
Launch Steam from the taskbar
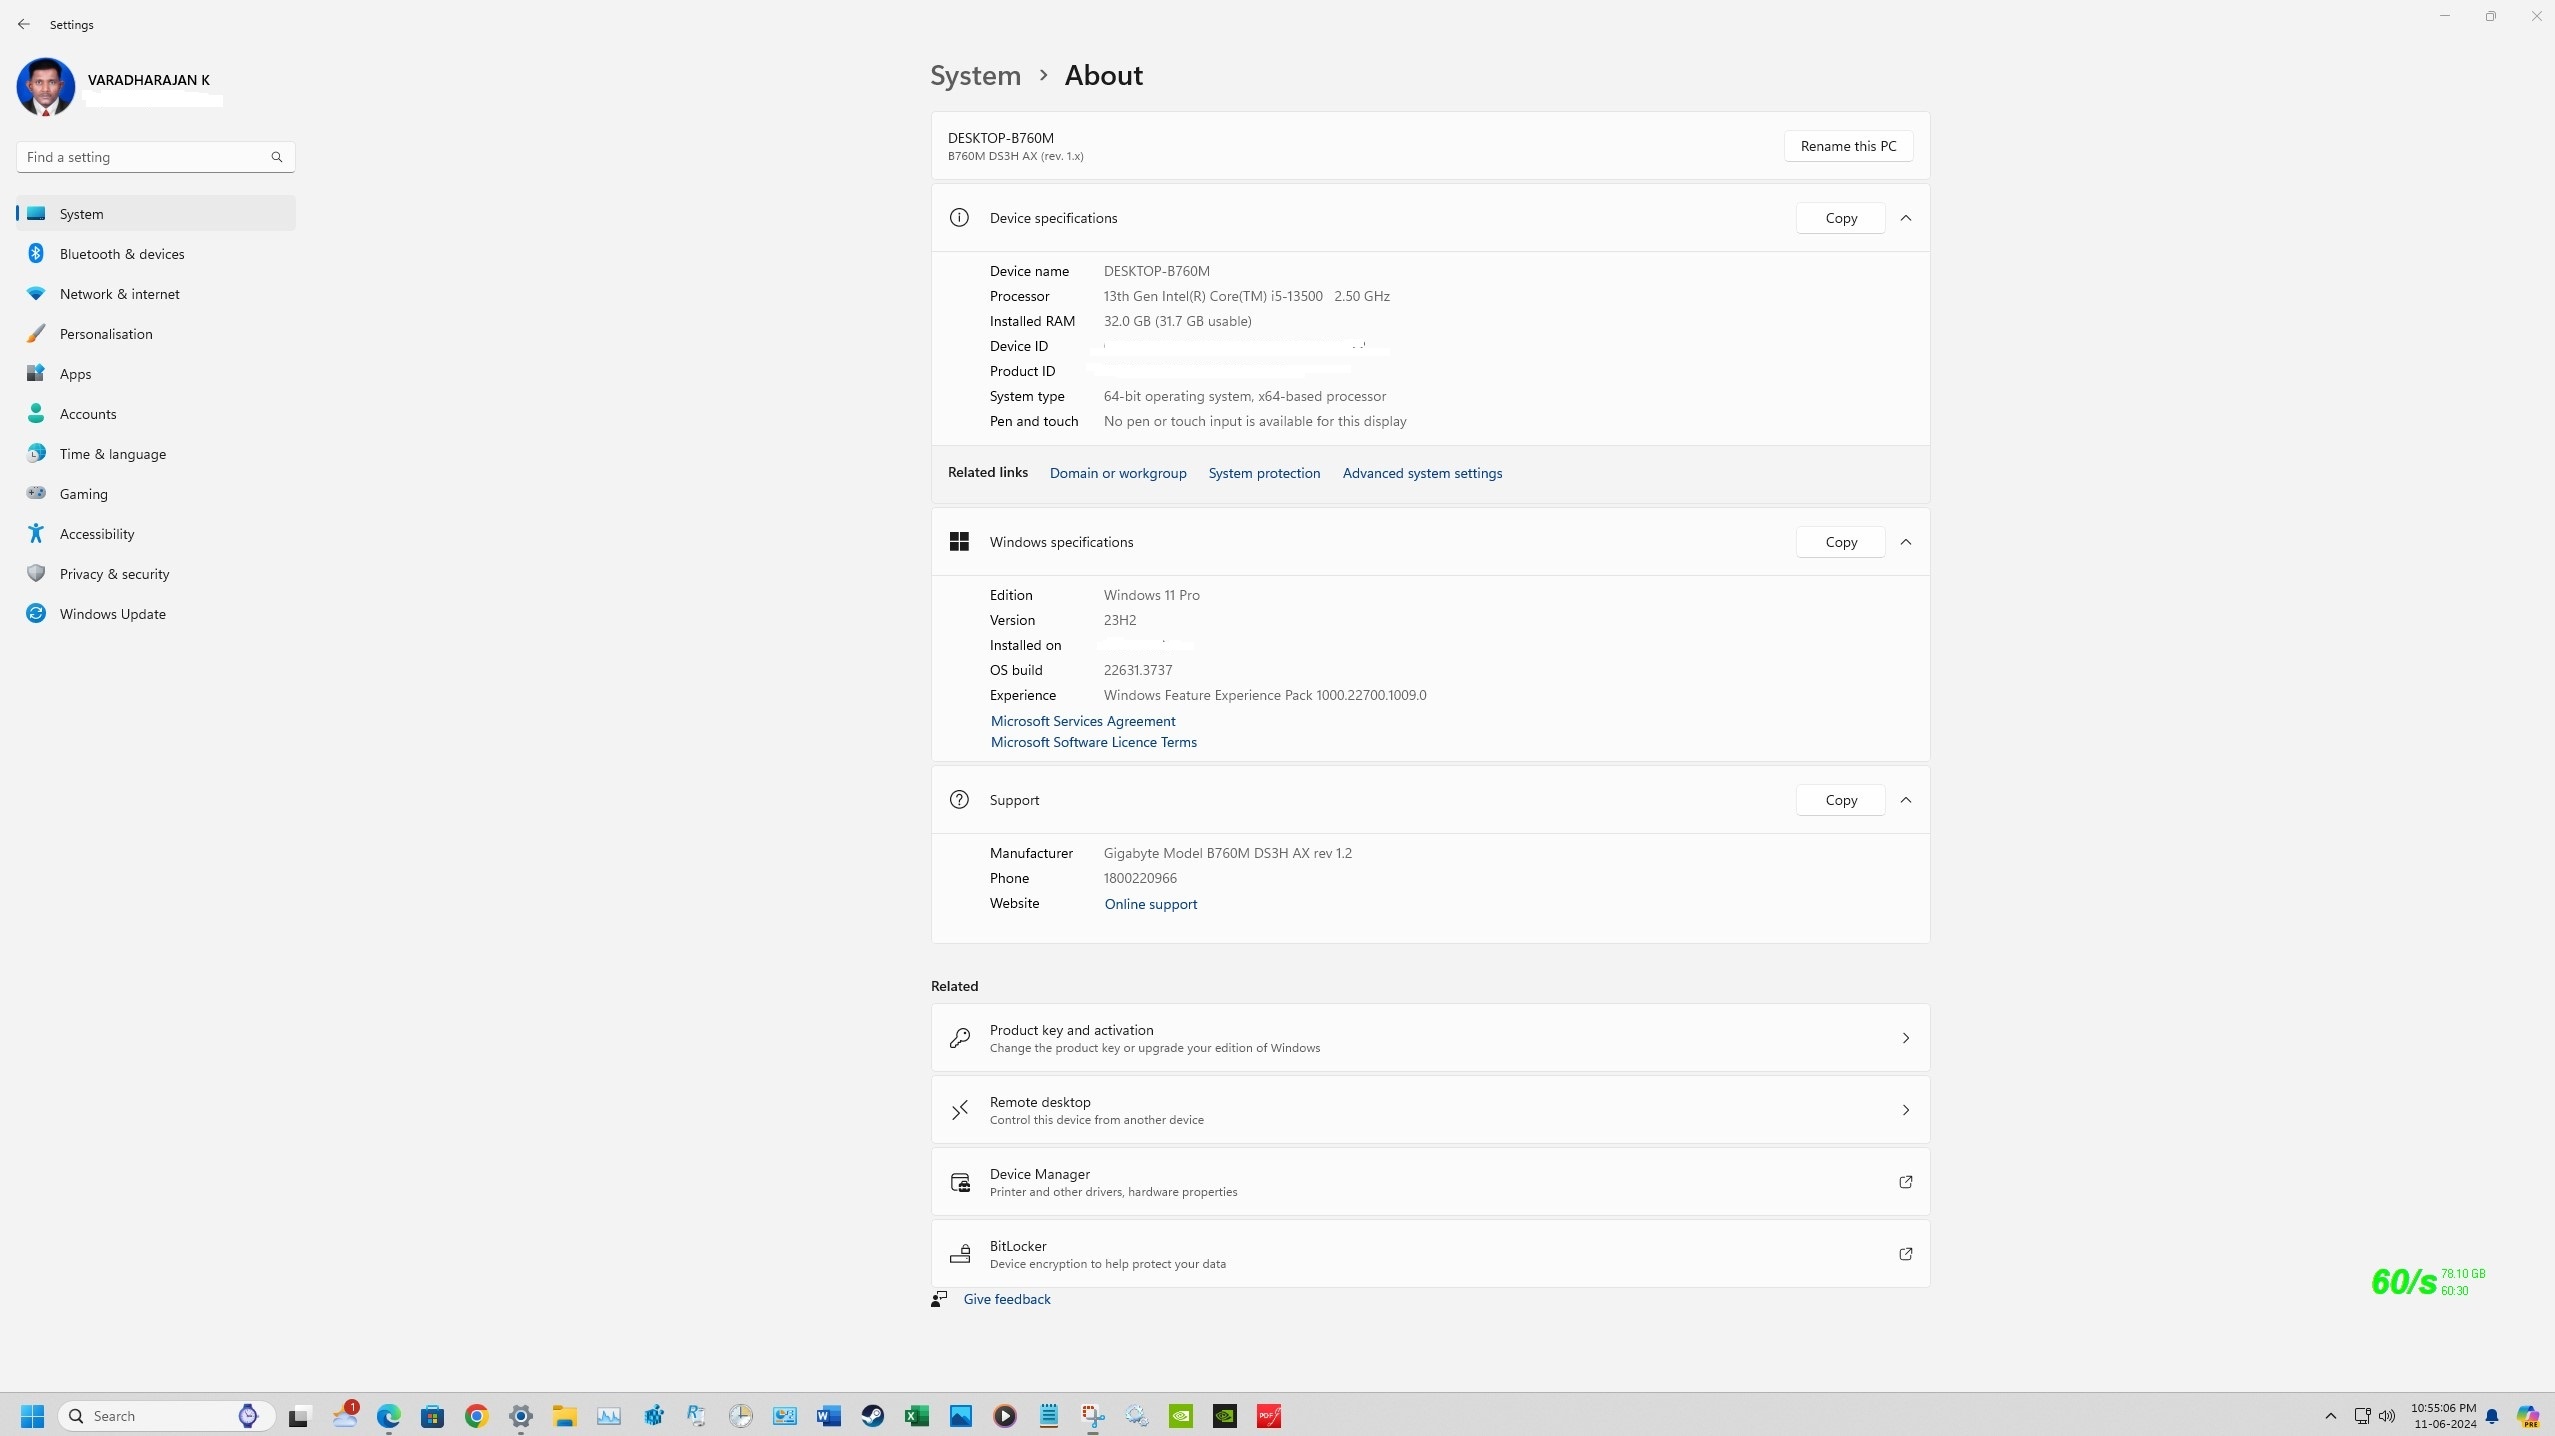[x=873, y=1416]
